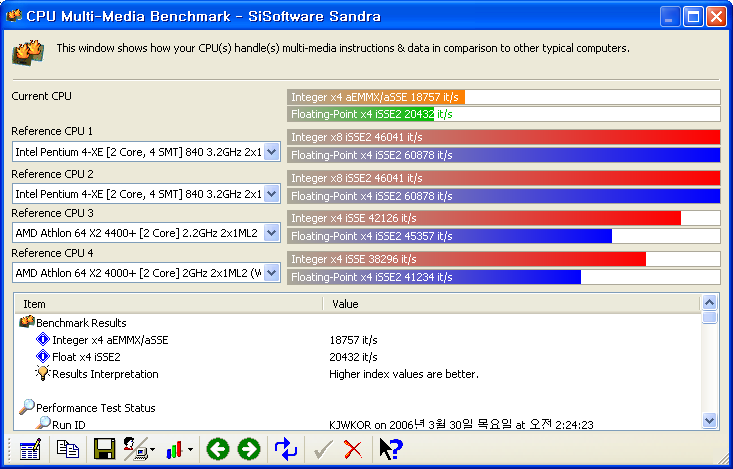
Task: Open context help with the pointer question icon
Action: click(390, 449)
